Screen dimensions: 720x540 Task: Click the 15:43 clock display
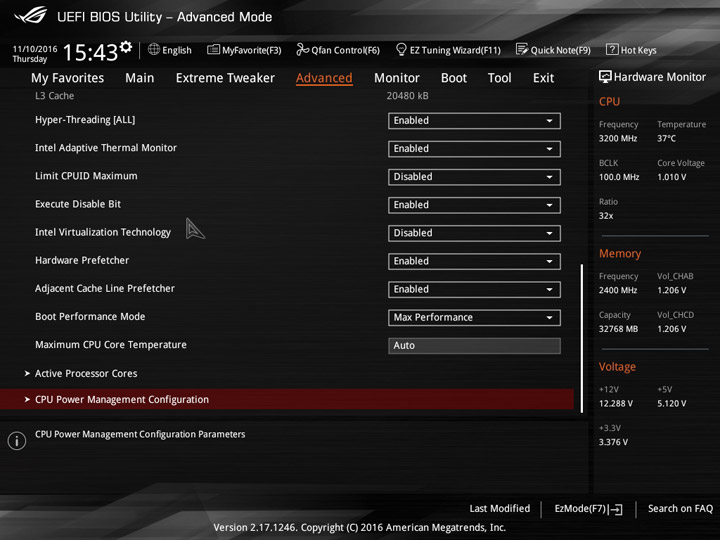pos(90,52)
